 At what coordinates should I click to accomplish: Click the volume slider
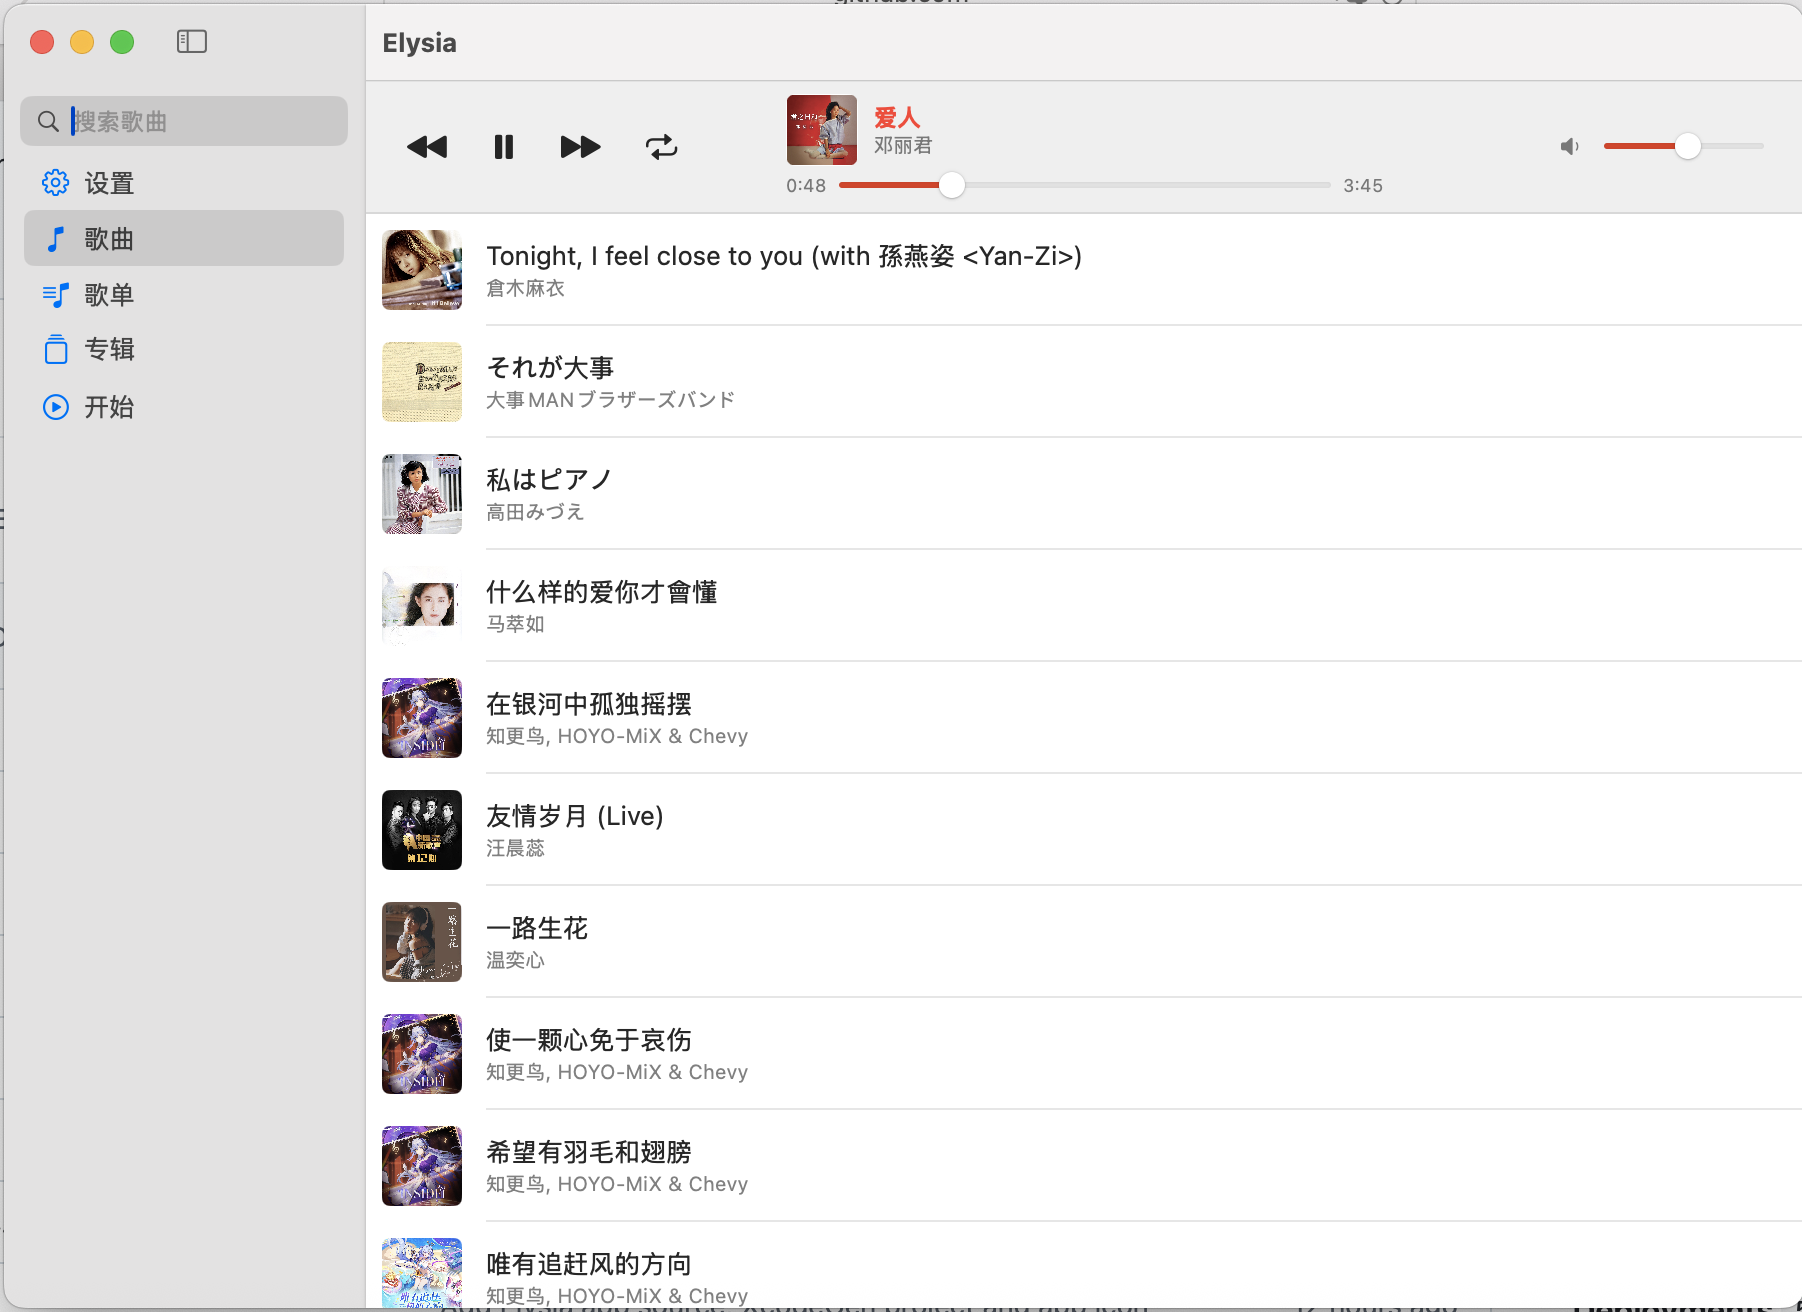coord(1683,146)
